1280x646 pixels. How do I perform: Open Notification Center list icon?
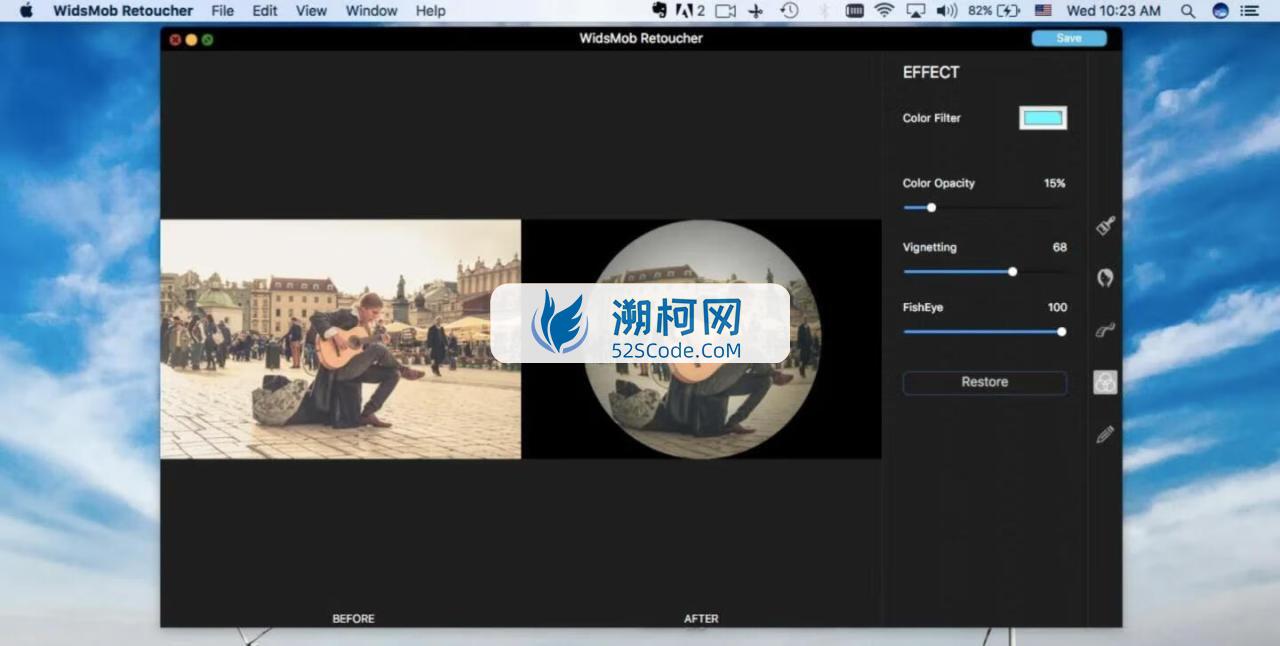tap(1250, 10)
